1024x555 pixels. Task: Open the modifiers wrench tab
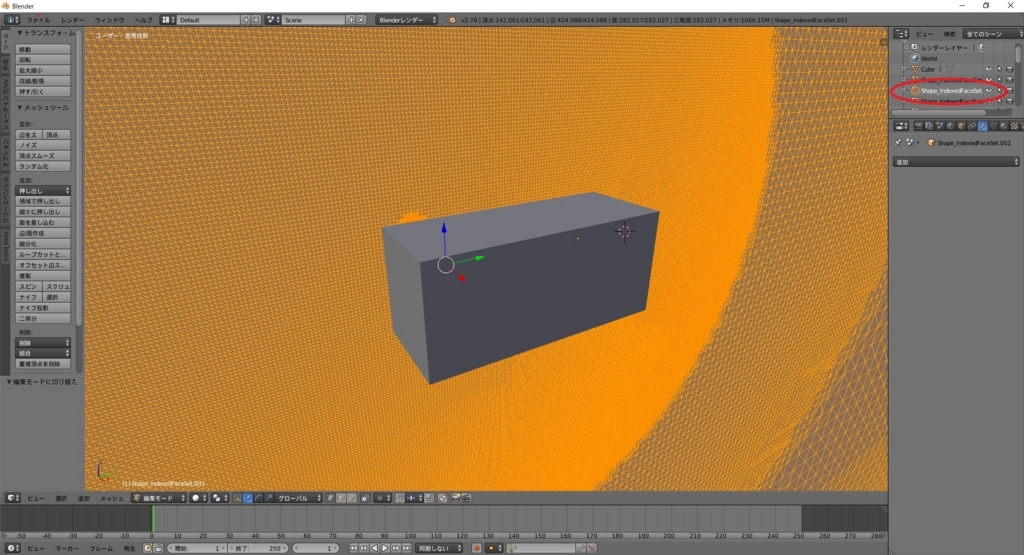pos(983,126)
